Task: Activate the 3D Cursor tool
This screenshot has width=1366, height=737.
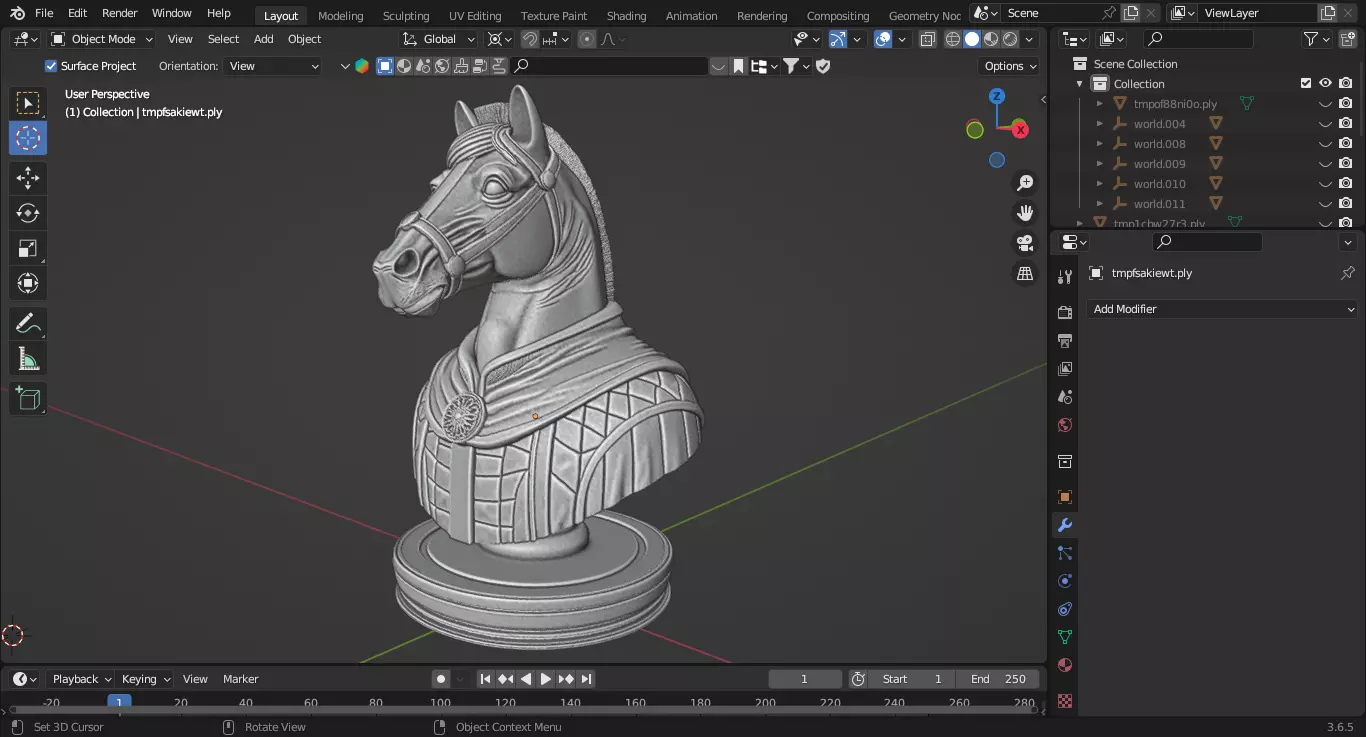Action: 28,138
